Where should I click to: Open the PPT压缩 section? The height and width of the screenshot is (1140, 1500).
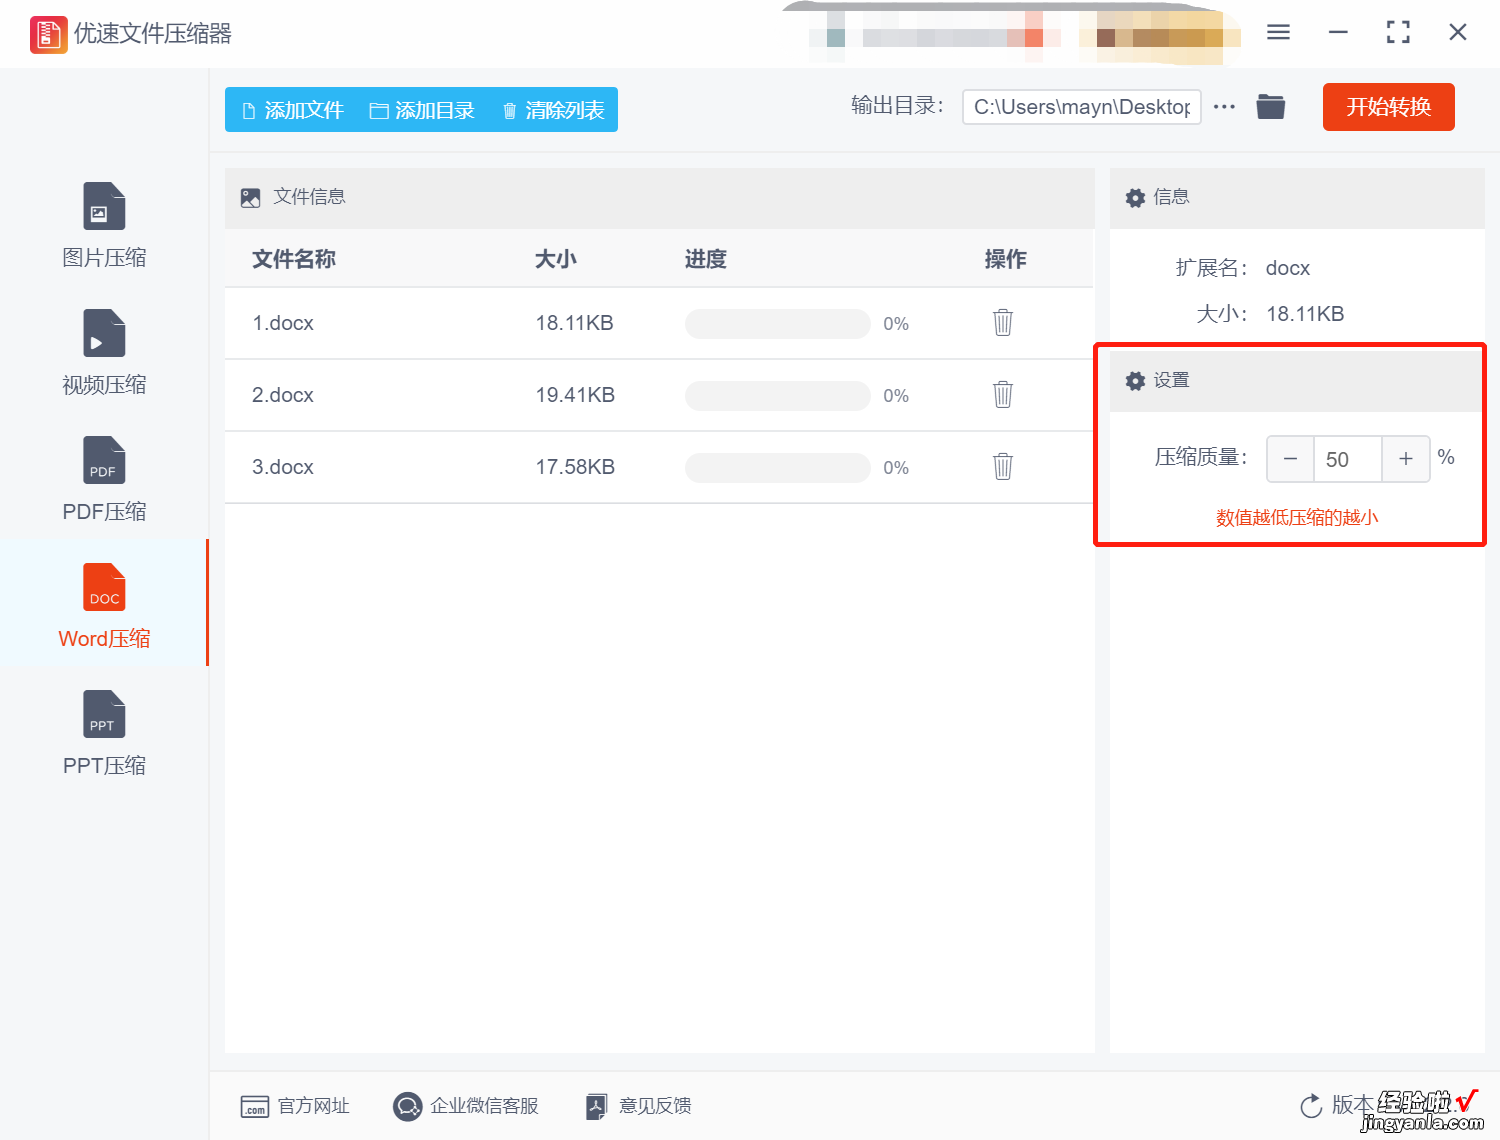(x=104, y=734)
